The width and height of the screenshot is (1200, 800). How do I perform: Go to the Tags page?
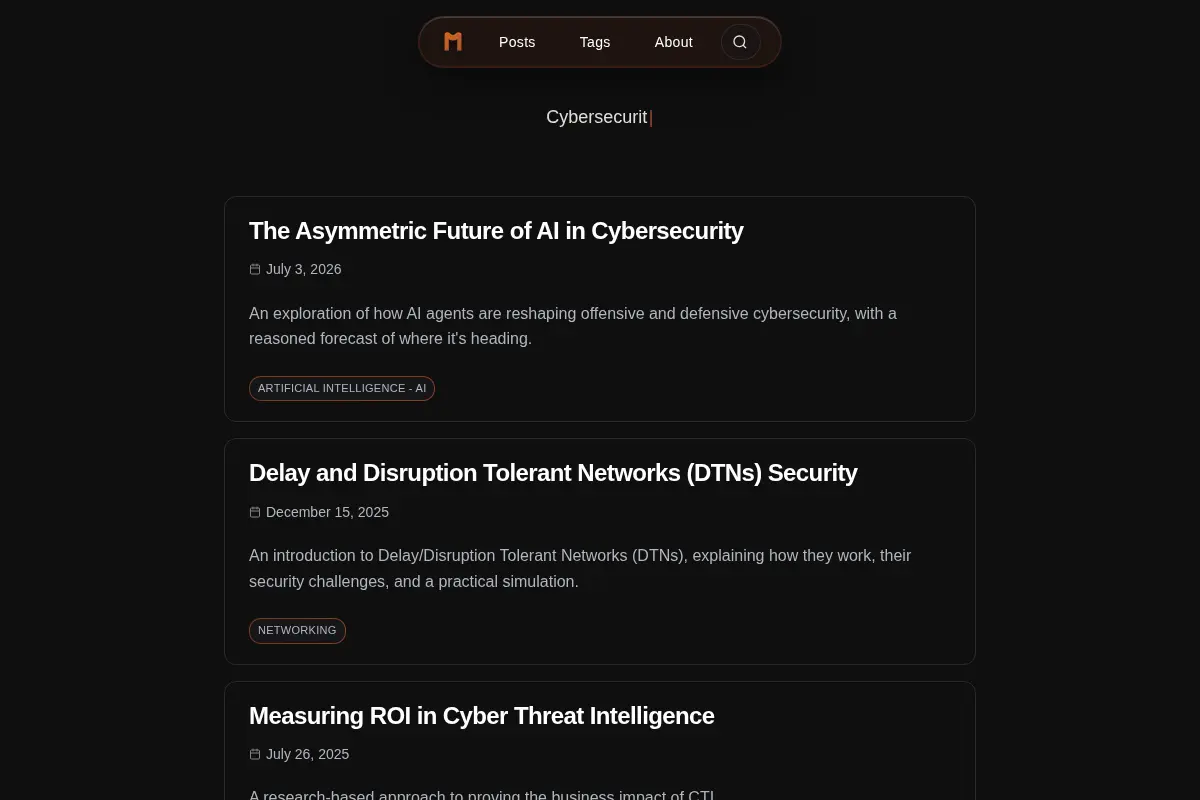point(595,42)
